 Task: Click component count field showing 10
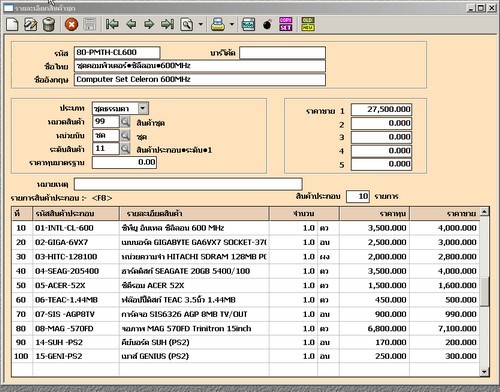click(358, 196)
